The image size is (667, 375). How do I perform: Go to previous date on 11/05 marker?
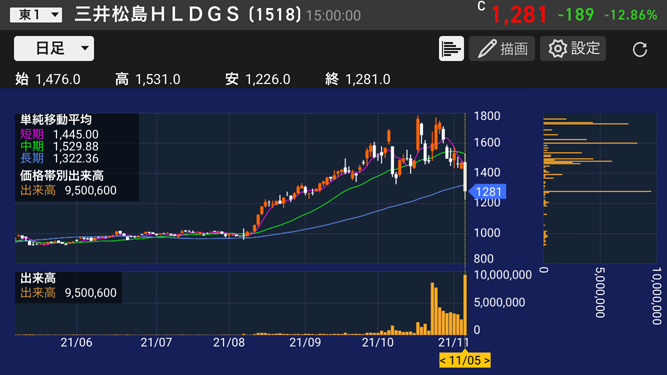point(443,361)
